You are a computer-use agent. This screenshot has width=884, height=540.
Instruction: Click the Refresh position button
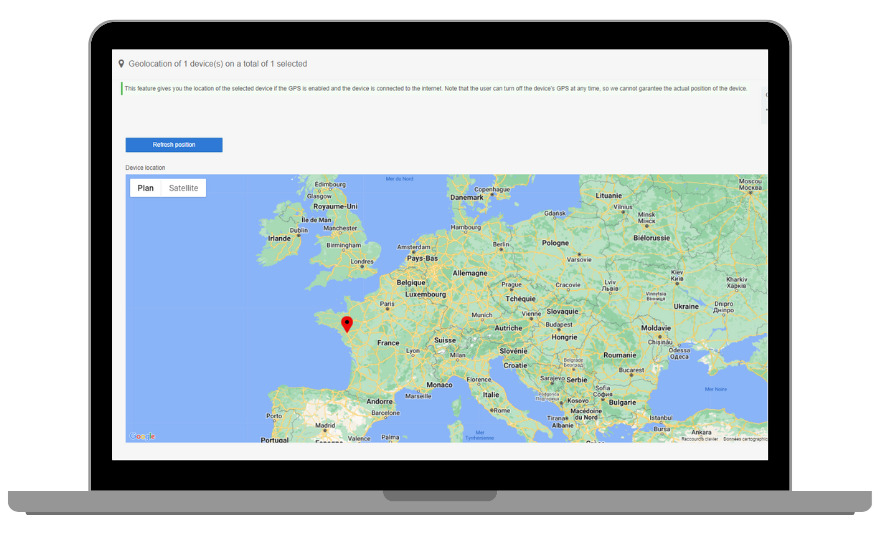pos(174,145)
